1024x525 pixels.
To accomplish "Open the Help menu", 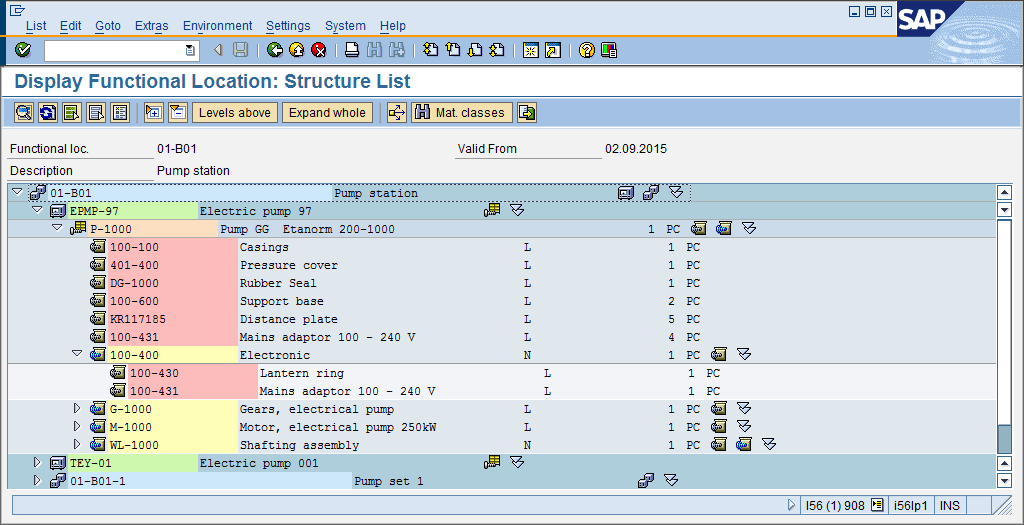I will [x=392, y=25].
